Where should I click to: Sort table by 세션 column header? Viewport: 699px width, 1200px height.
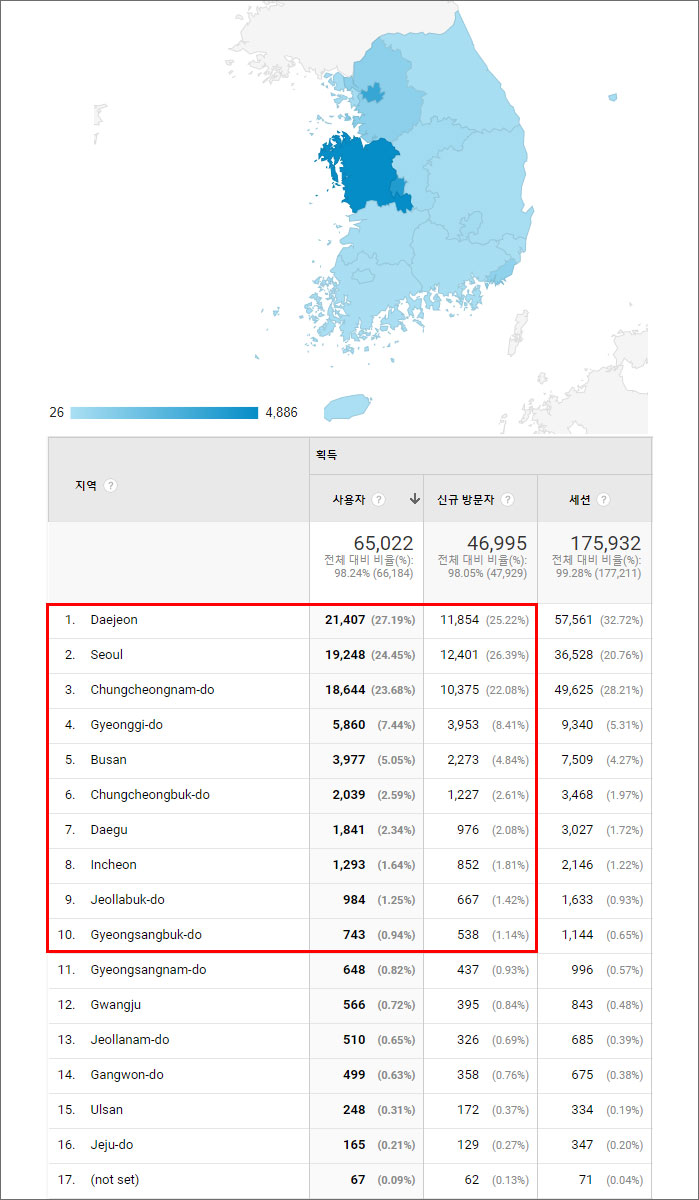coord(582,499)
